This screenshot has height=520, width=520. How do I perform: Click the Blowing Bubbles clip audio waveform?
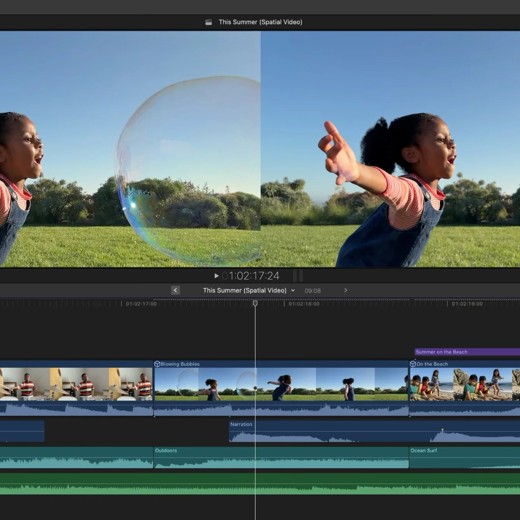(281, 409)
